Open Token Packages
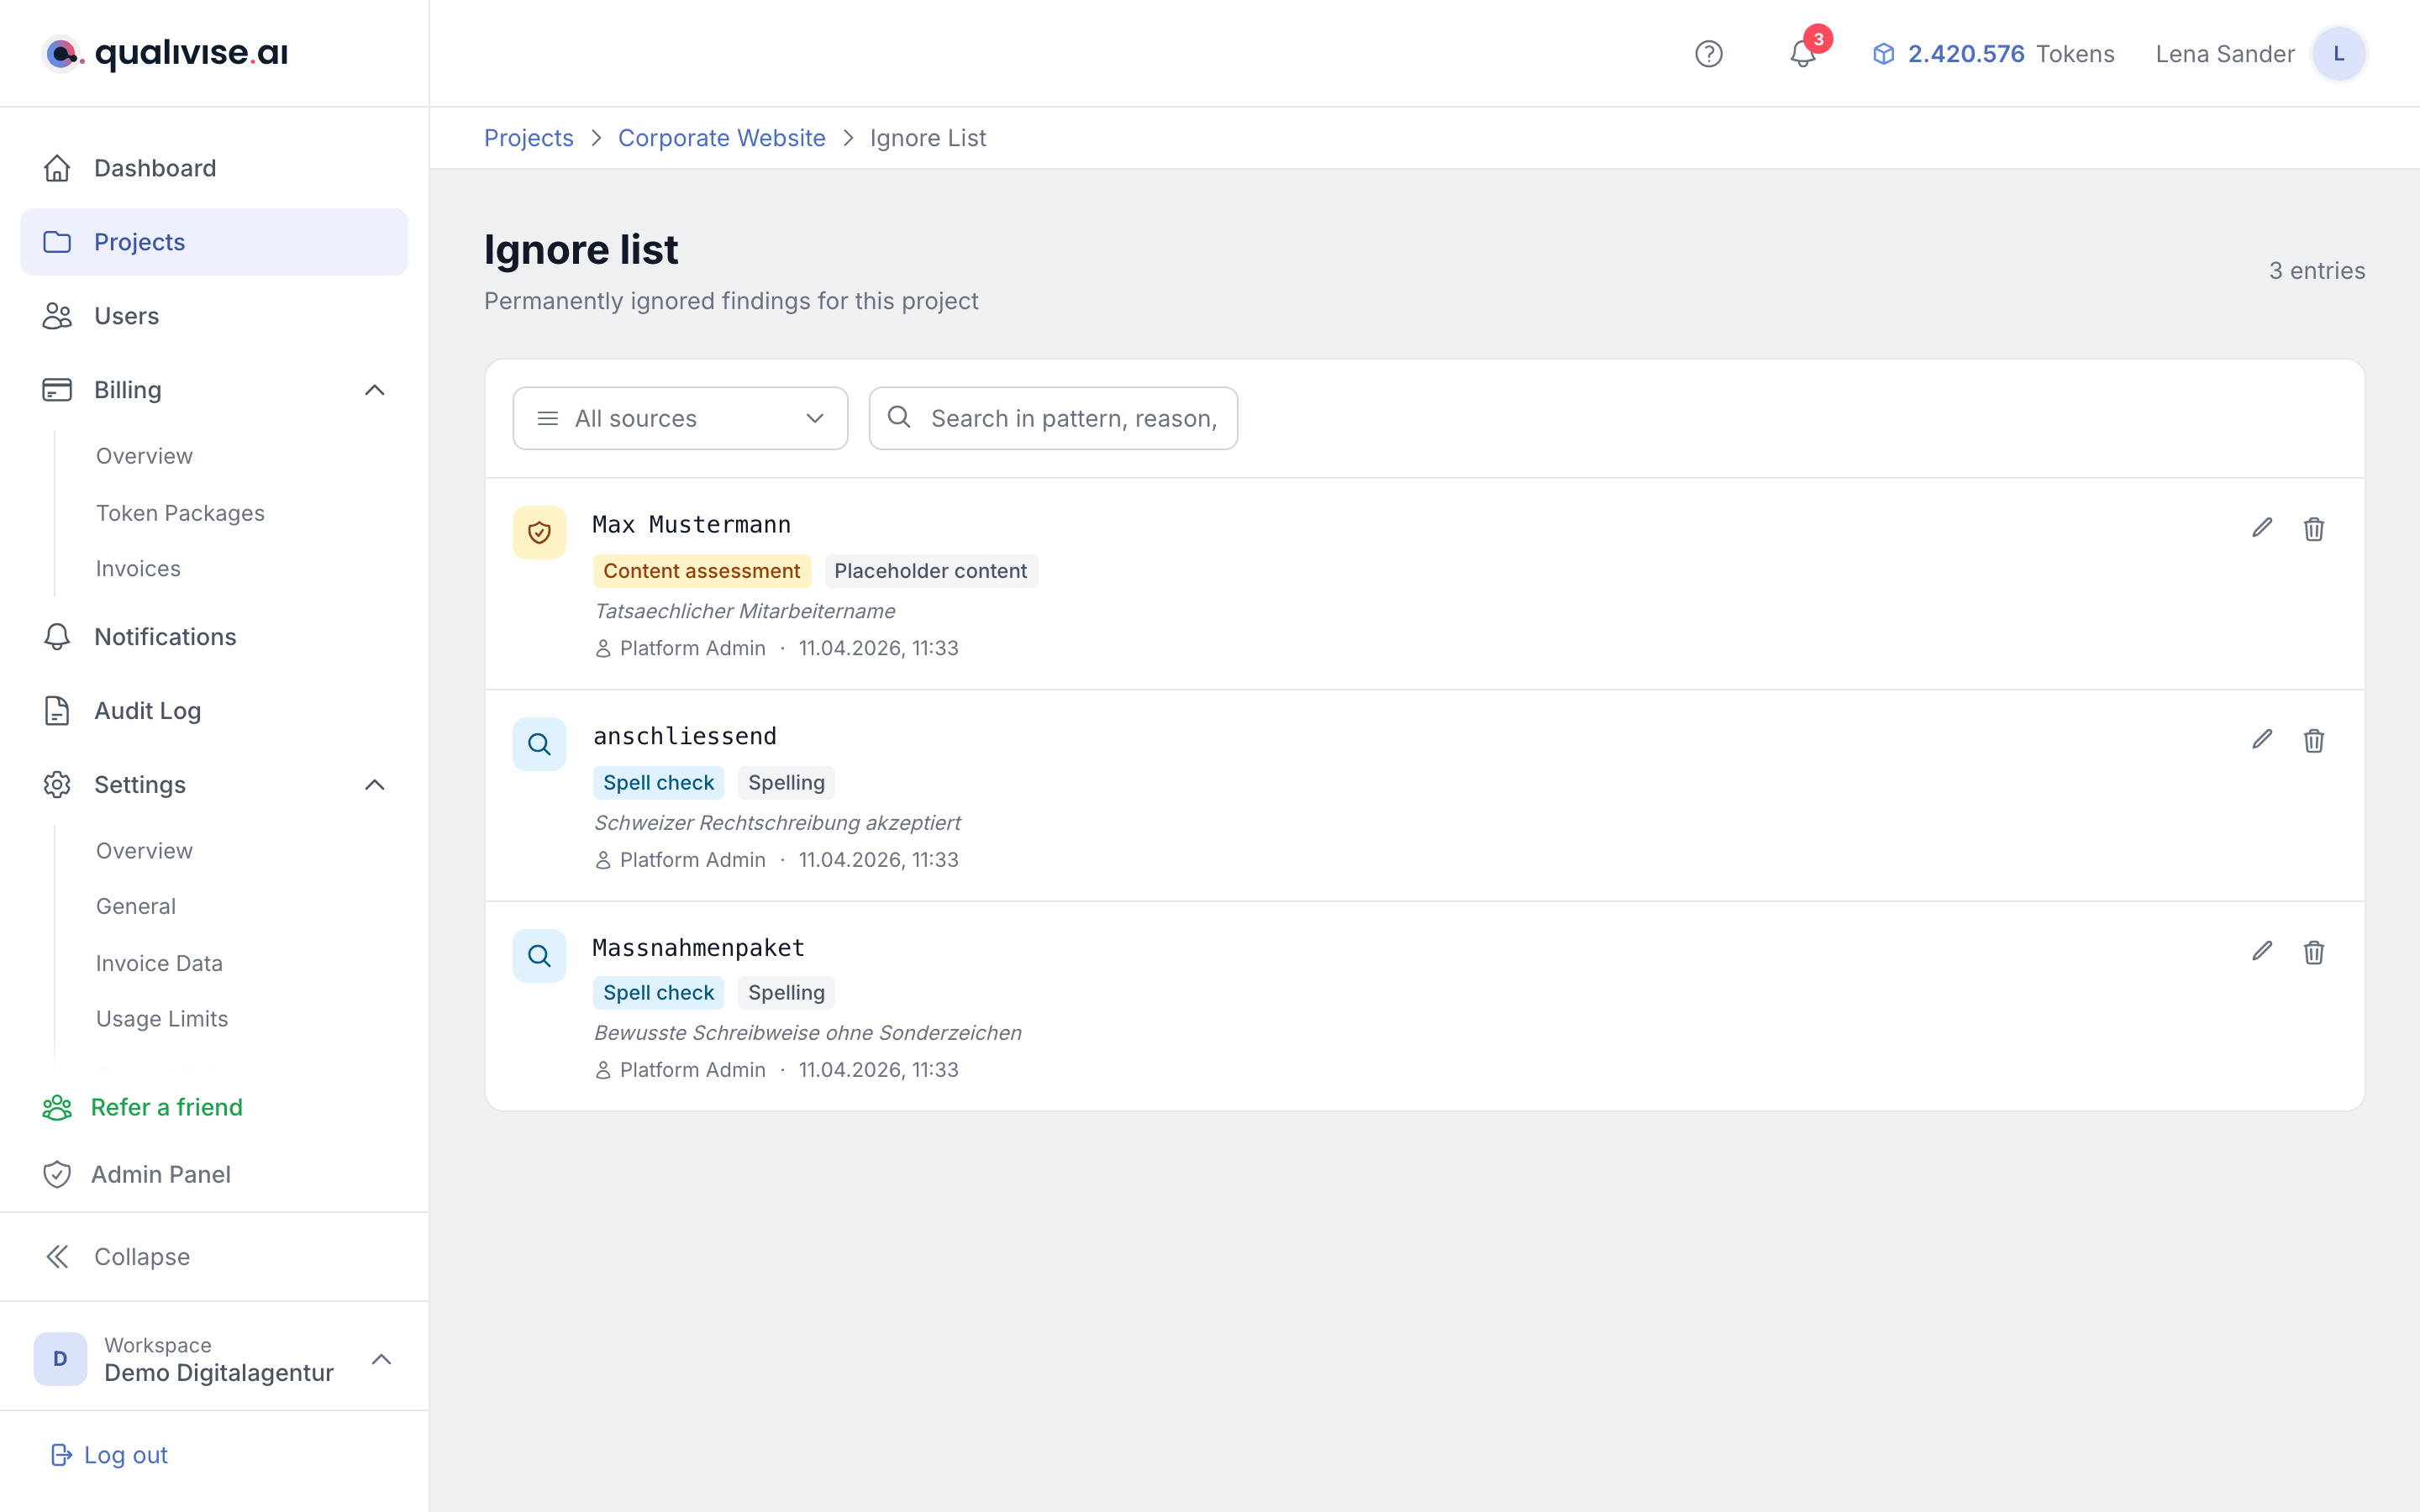 (x=180, y=513)
